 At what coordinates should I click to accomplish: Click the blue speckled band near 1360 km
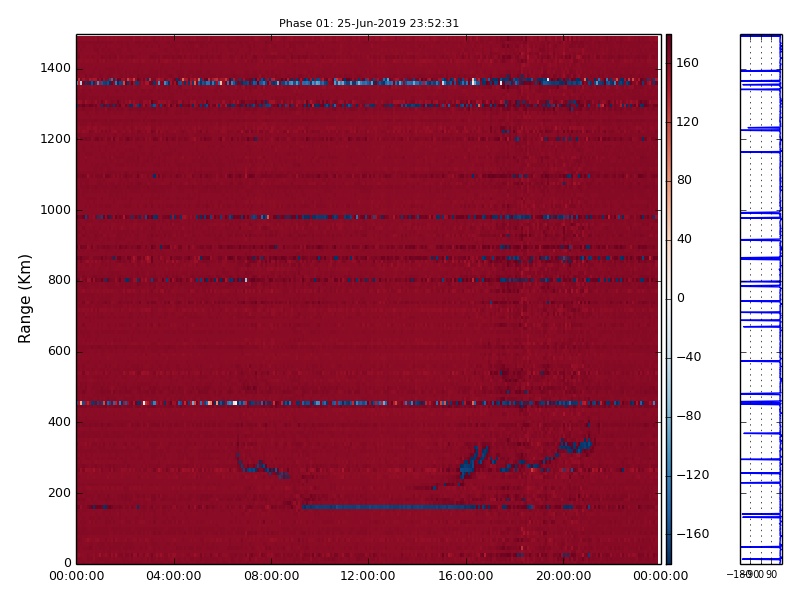pyautogui.click(x=367, y=82)
